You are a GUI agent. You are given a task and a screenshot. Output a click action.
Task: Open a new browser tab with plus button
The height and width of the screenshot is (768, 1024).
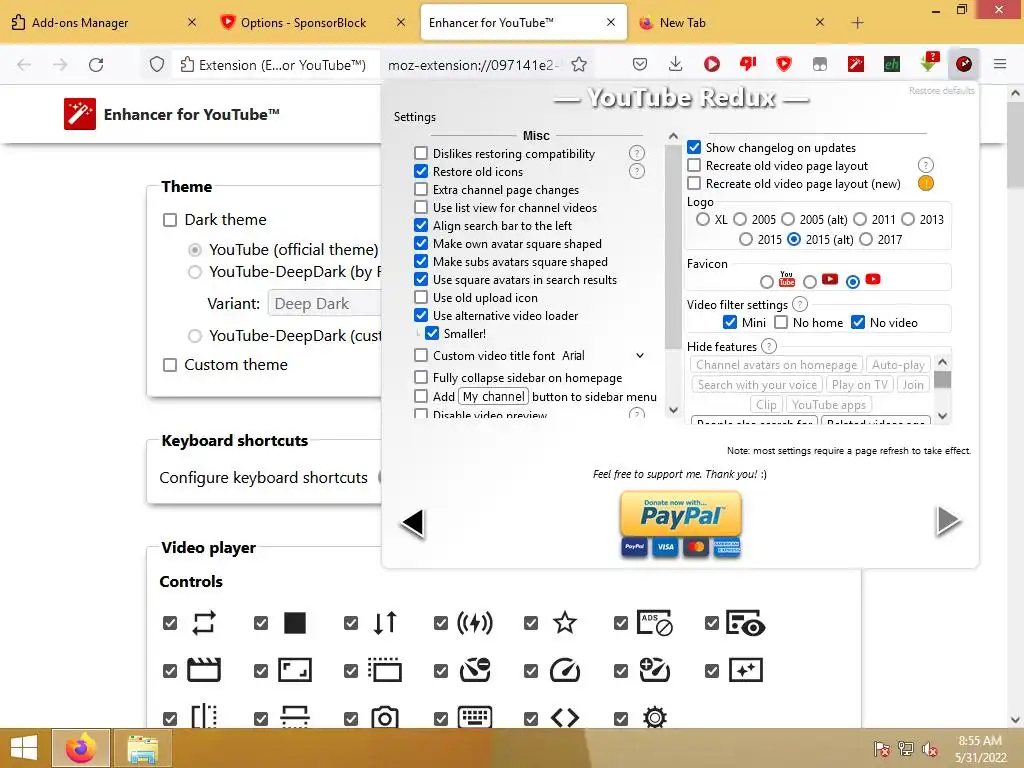click(x=857, y=23)
